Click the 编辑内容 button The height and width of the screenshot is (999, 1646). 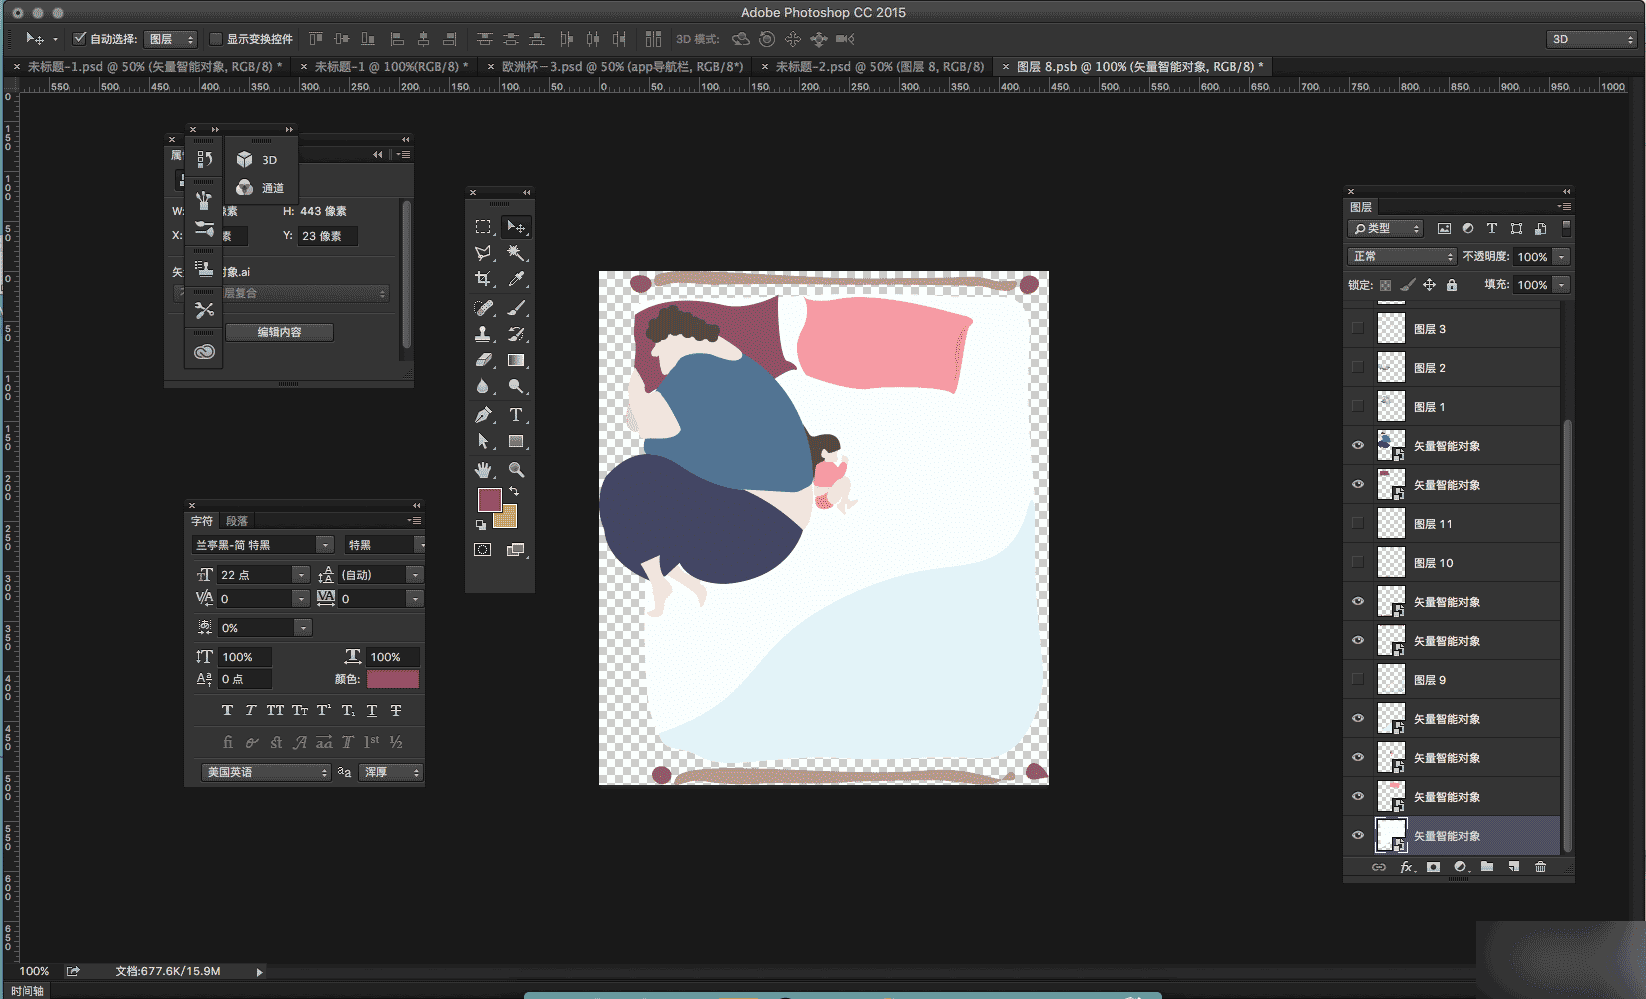279,332
